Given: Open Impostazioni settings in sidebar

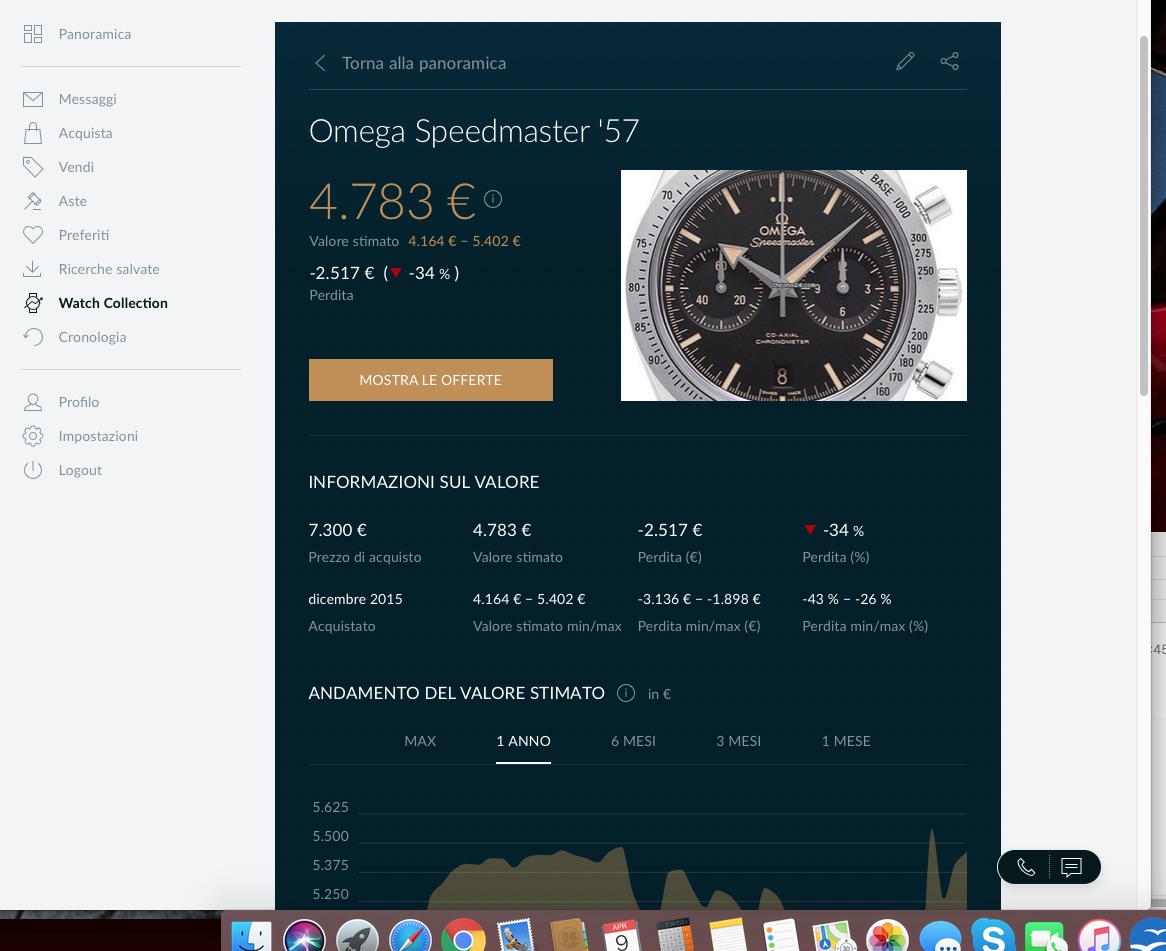Looking at the screenshot, I should (x=98, y=436).
